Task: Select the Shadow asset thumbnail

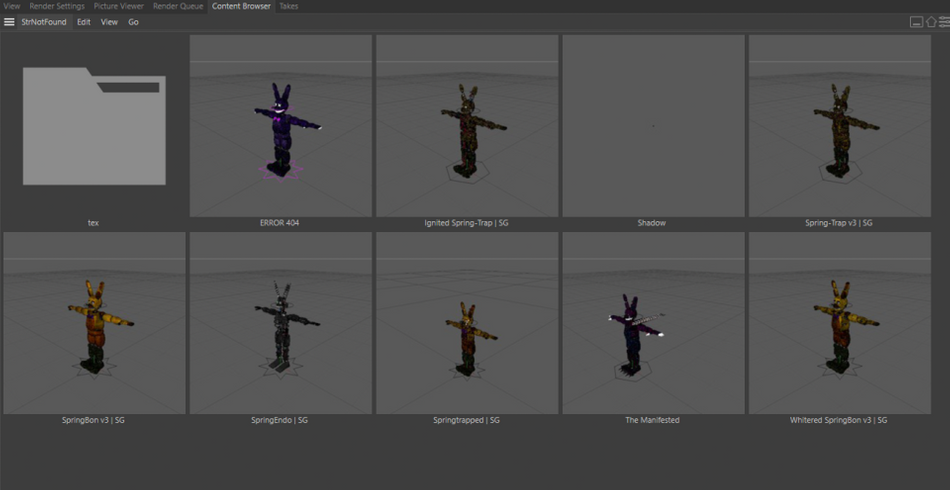Action: point(653,125)
